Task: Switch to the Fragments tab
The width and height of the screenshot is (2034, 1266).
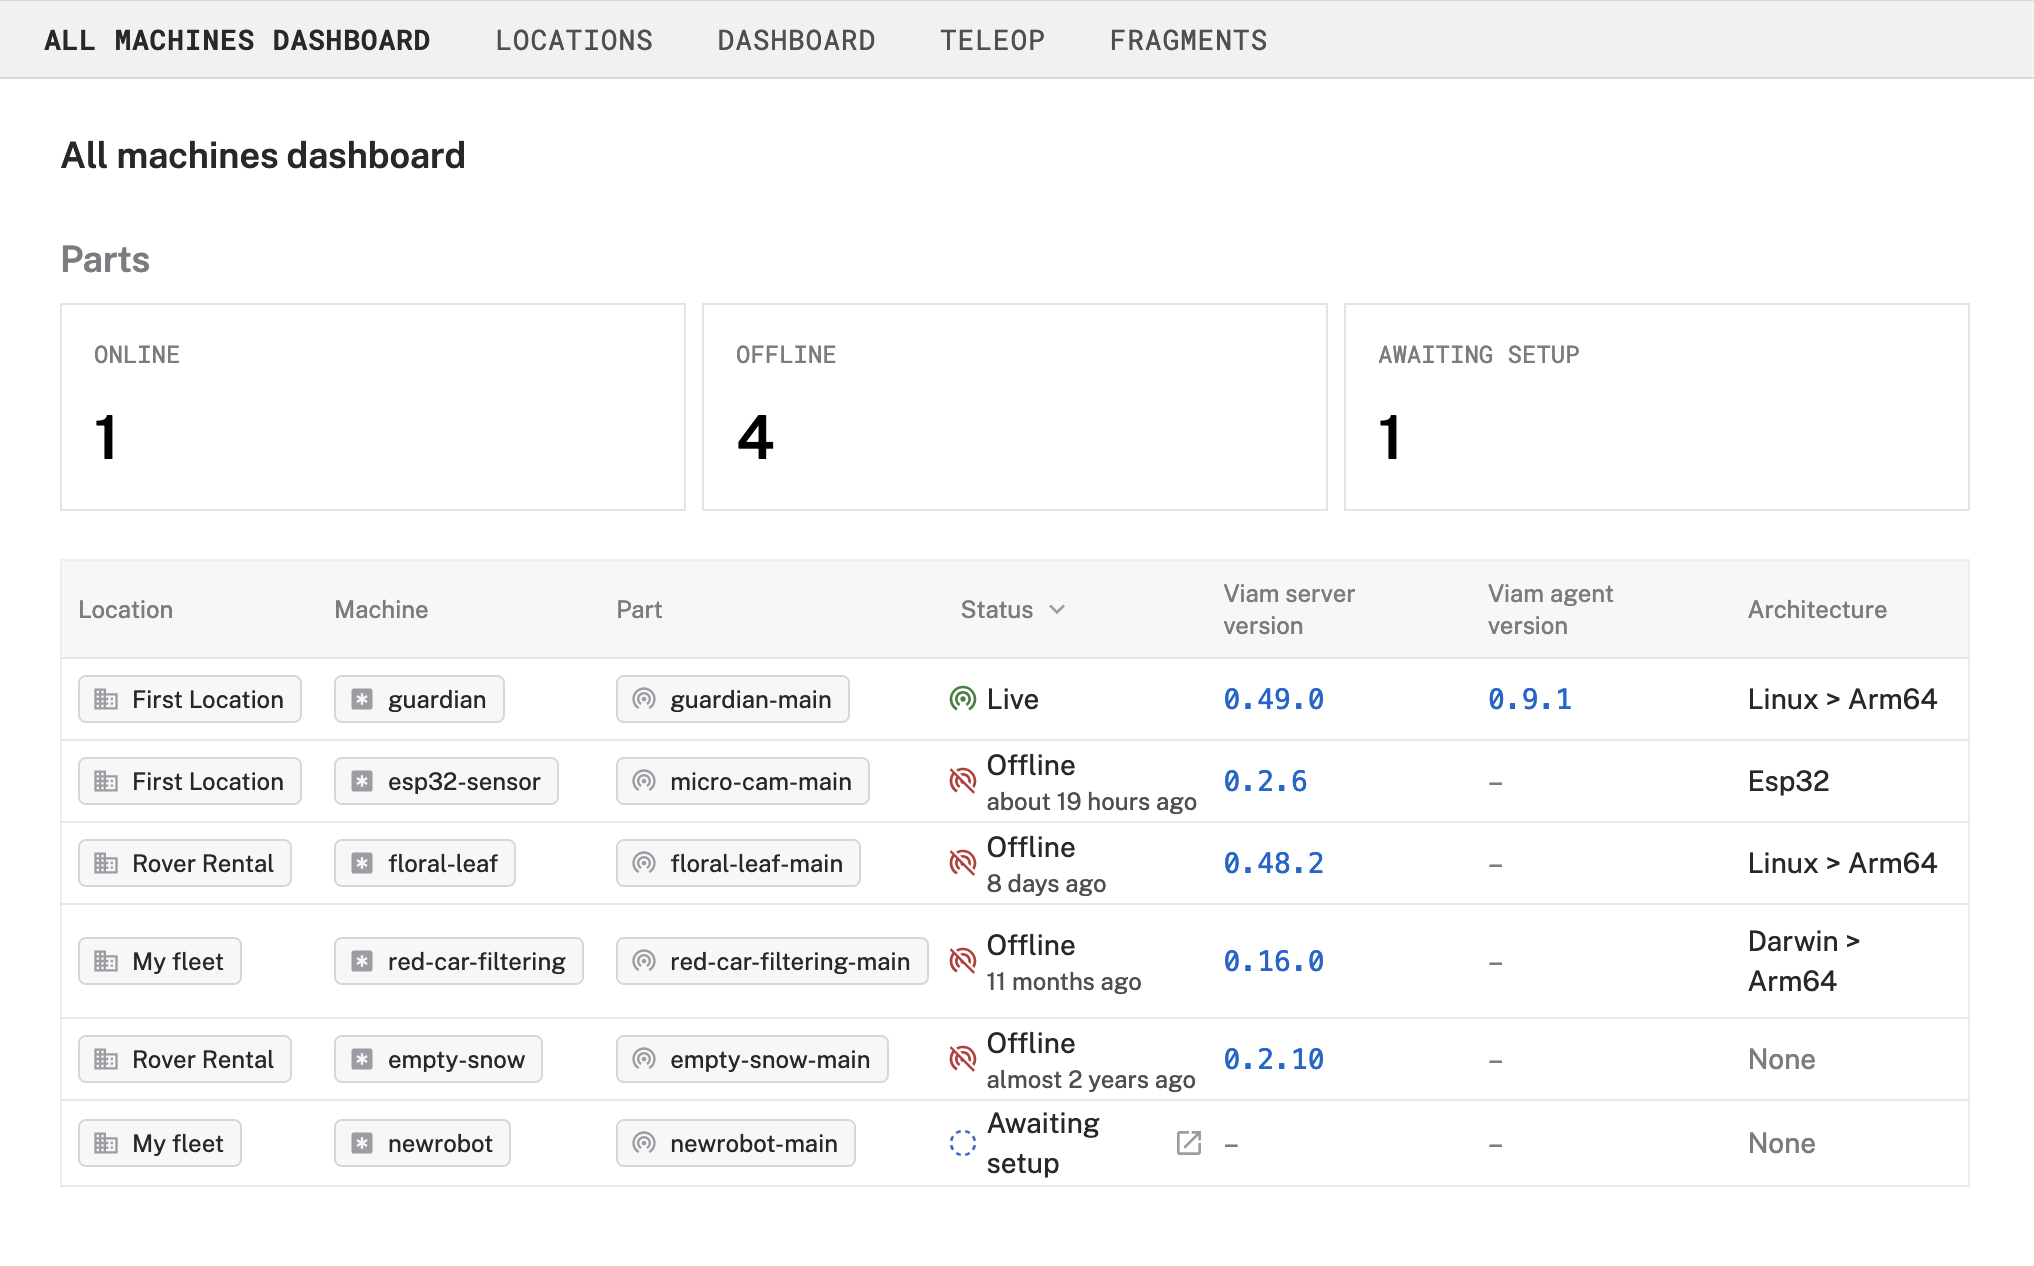Action: [x=1188, y=40]
